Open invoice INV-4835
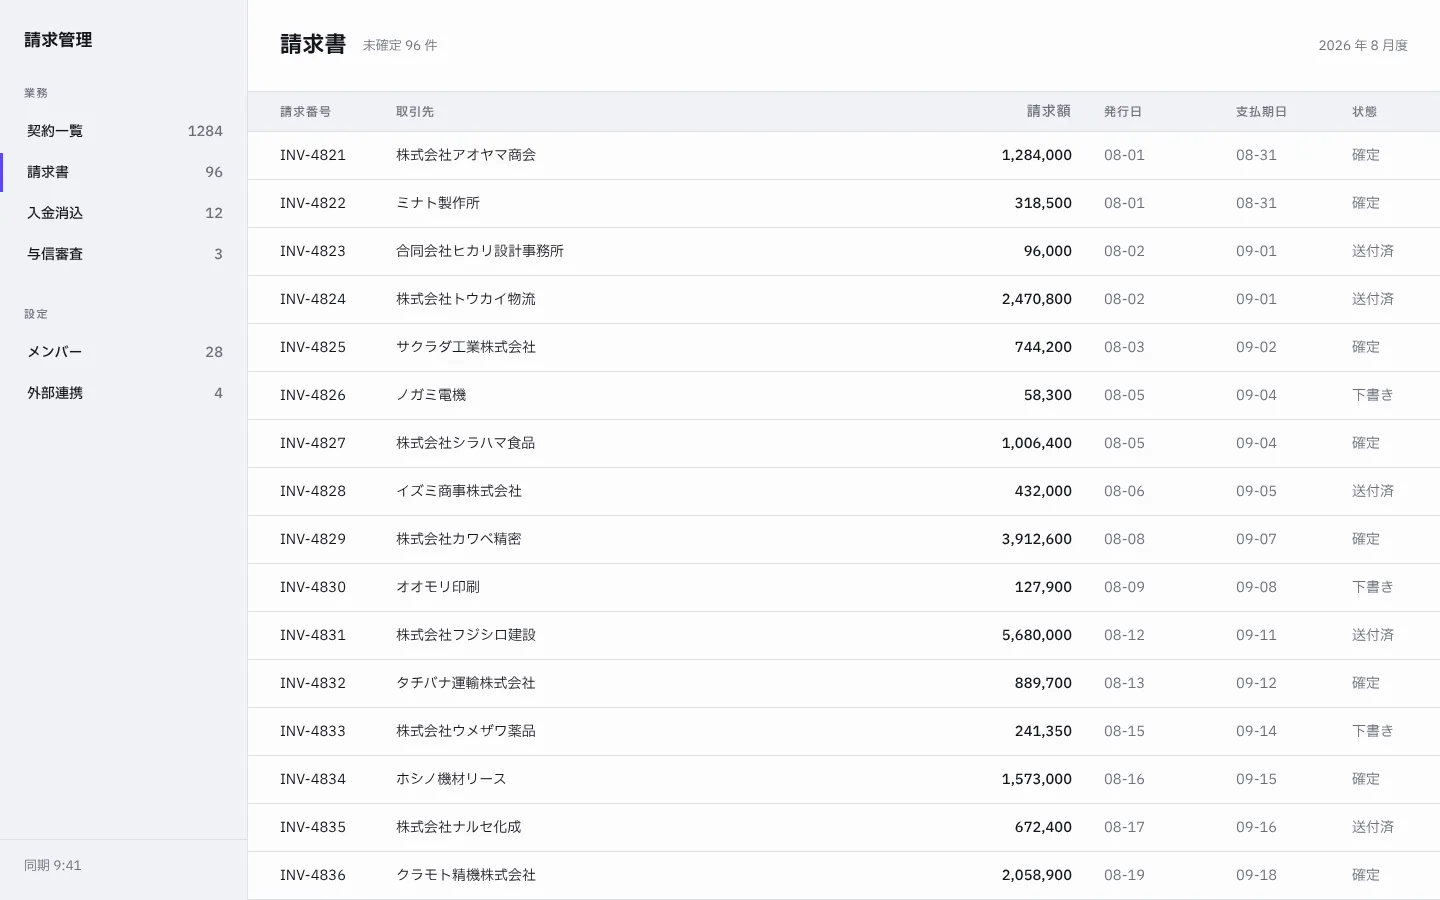This screenshot has width=1440, height=900. coord(313,827)
